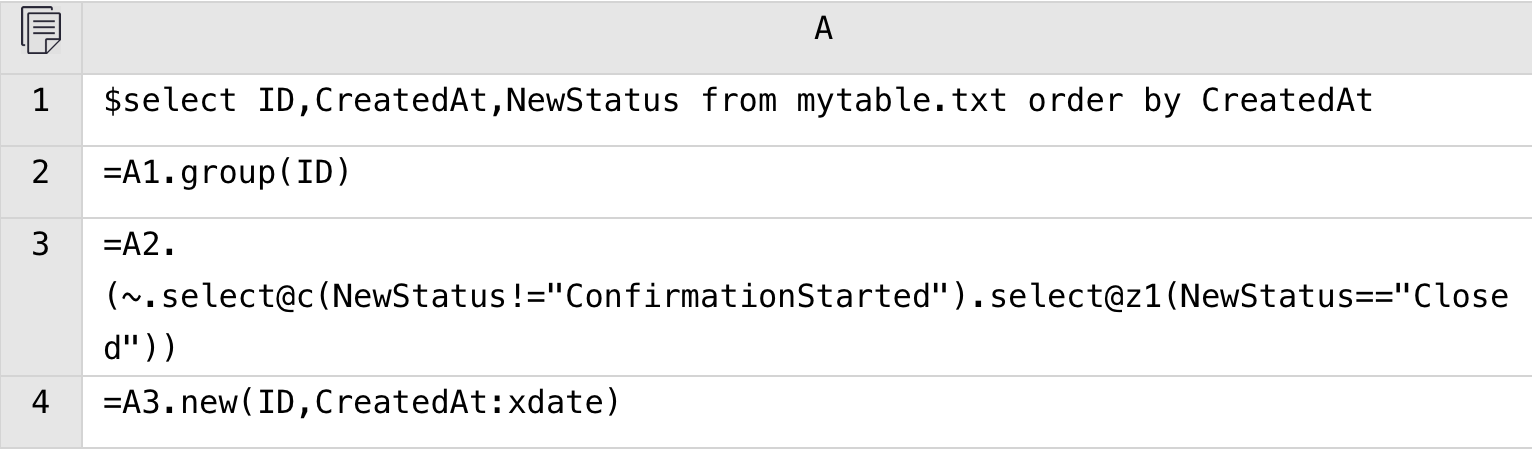Click the document icon in the grid corner
1532x450 pixels.
tap(39, 31)
